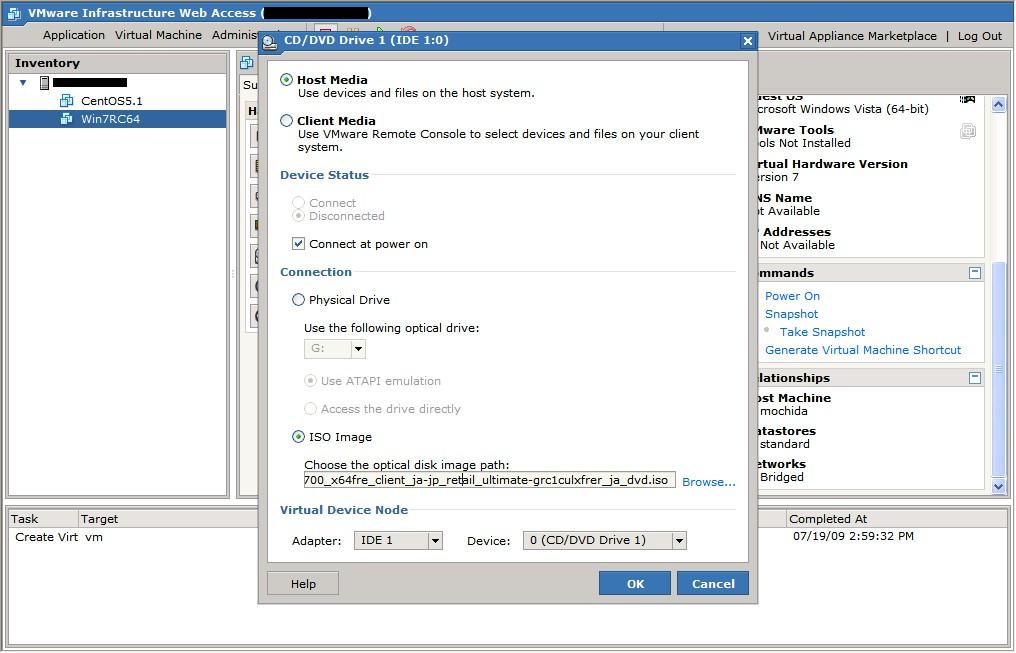Click the Target column header

tap(167, 518)
